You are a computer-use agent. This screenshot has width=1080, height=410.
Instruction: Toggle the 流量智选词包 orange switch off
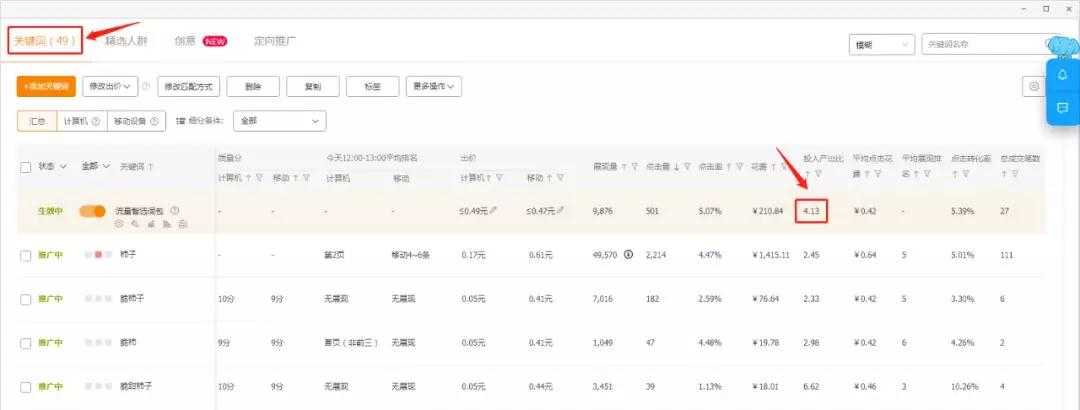(92, 211)
